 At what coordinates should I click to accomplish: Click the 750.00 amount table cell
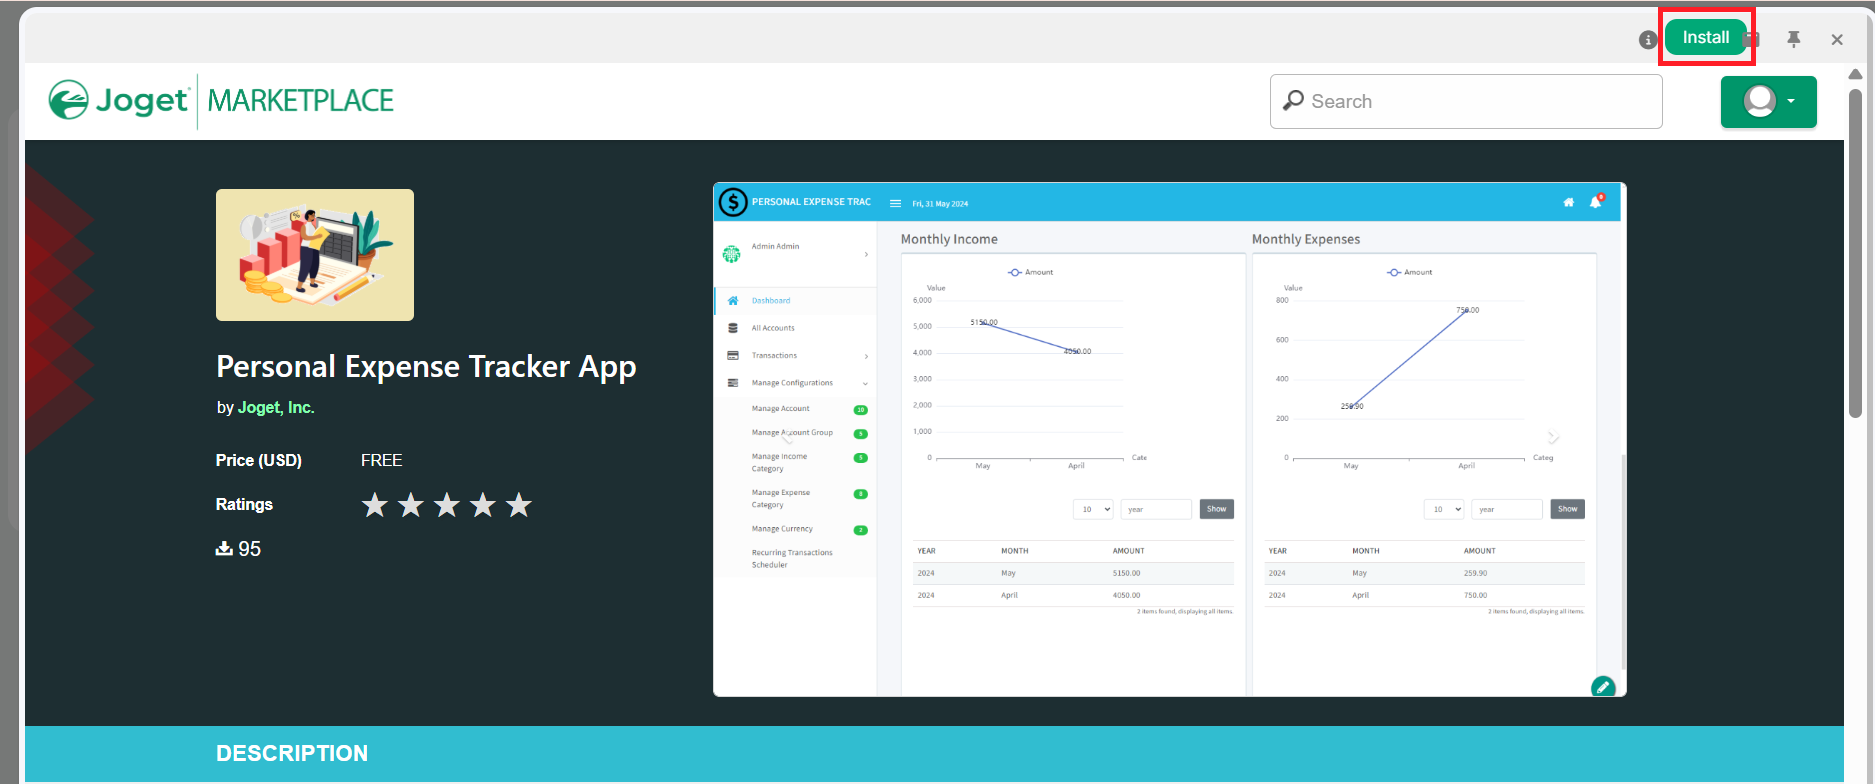point(1476,595)
